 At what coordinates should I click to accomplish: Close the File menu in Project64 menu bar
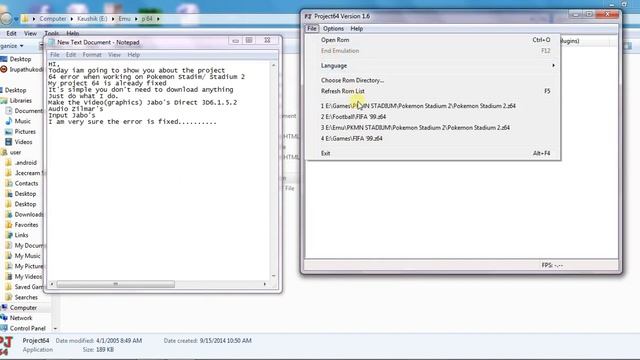pyautogui.click(x=311, y=29)
